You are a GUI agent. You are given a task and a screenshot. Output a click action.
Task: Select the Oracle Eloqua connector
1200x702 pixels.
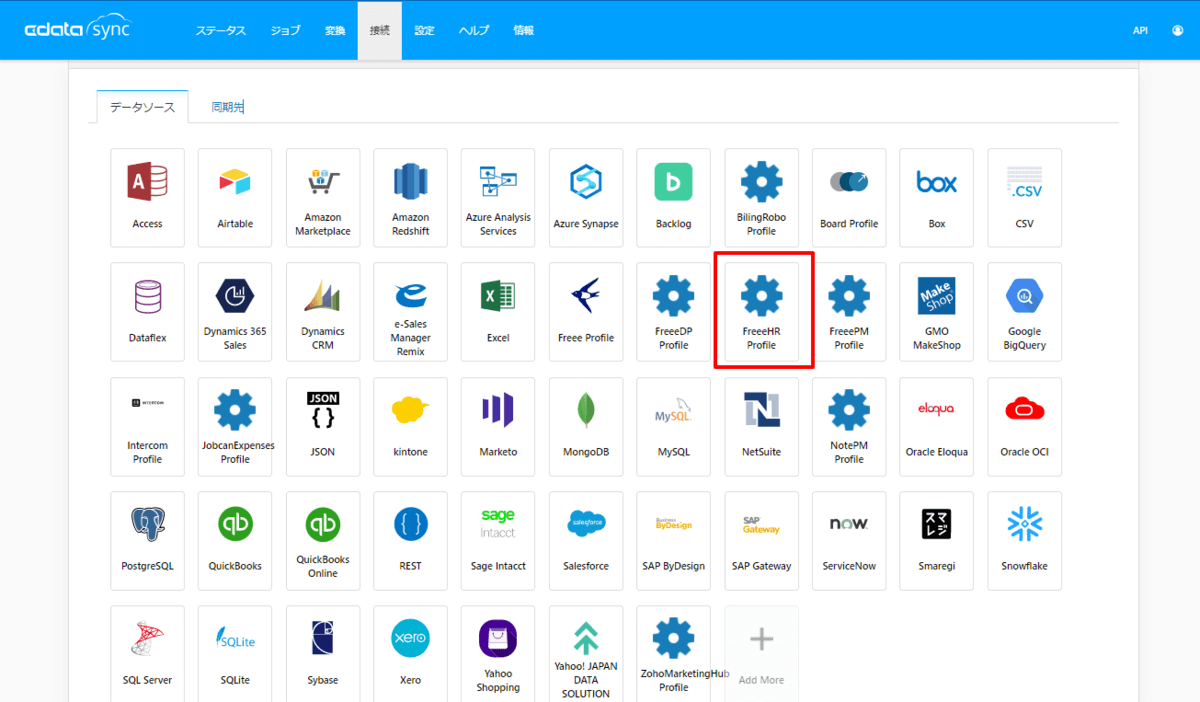point(937,426)
